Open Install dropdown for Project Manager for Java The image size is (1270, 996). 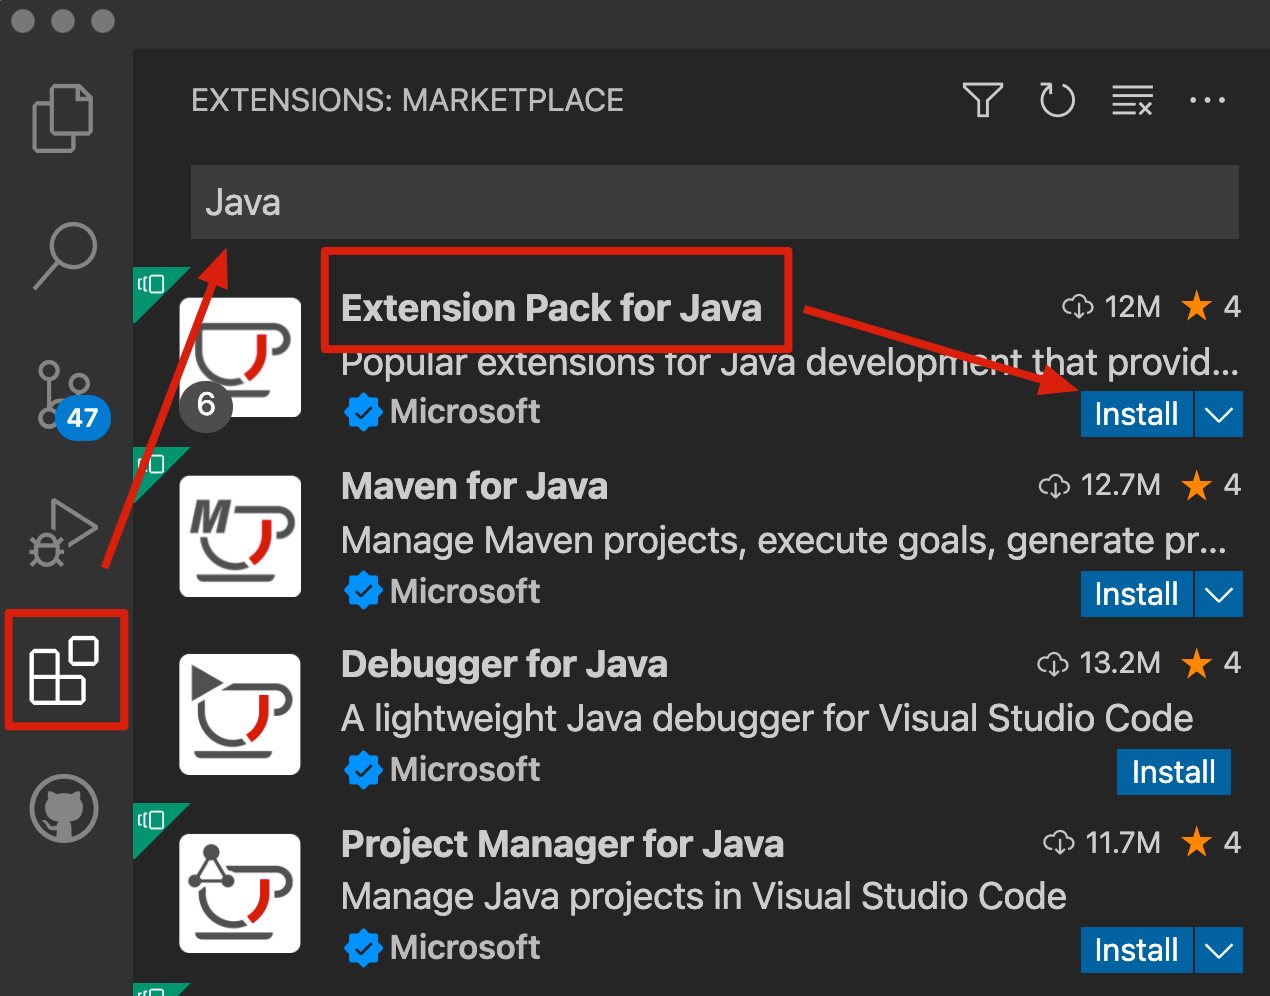[x=1218, y=950]
